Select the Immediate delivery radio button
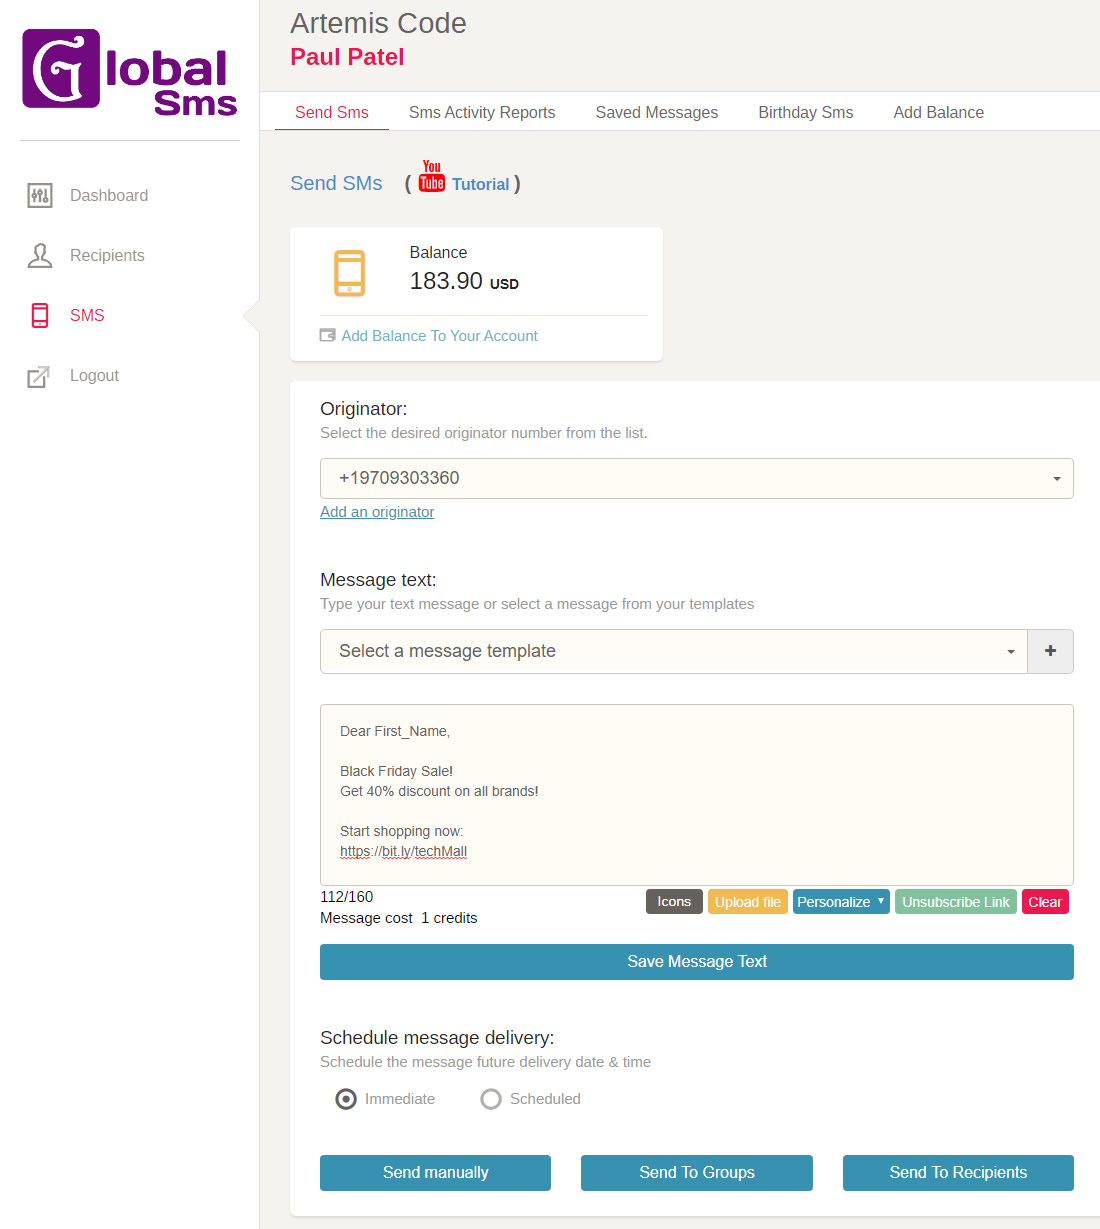Viewport: 1100px width, 1229px height. pos(346,1099)
